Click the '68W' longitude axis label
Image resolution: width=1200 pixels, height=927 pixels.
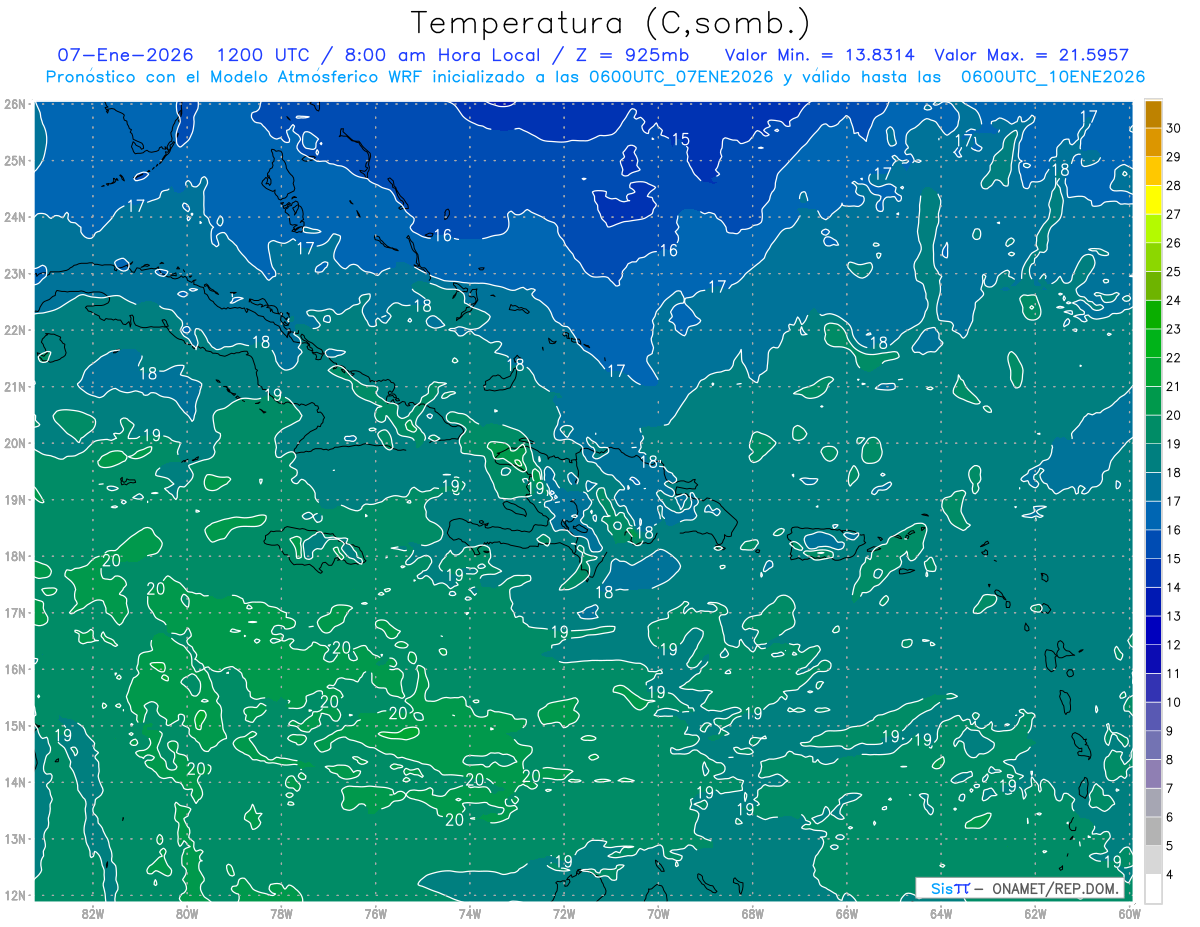(752, 913)
